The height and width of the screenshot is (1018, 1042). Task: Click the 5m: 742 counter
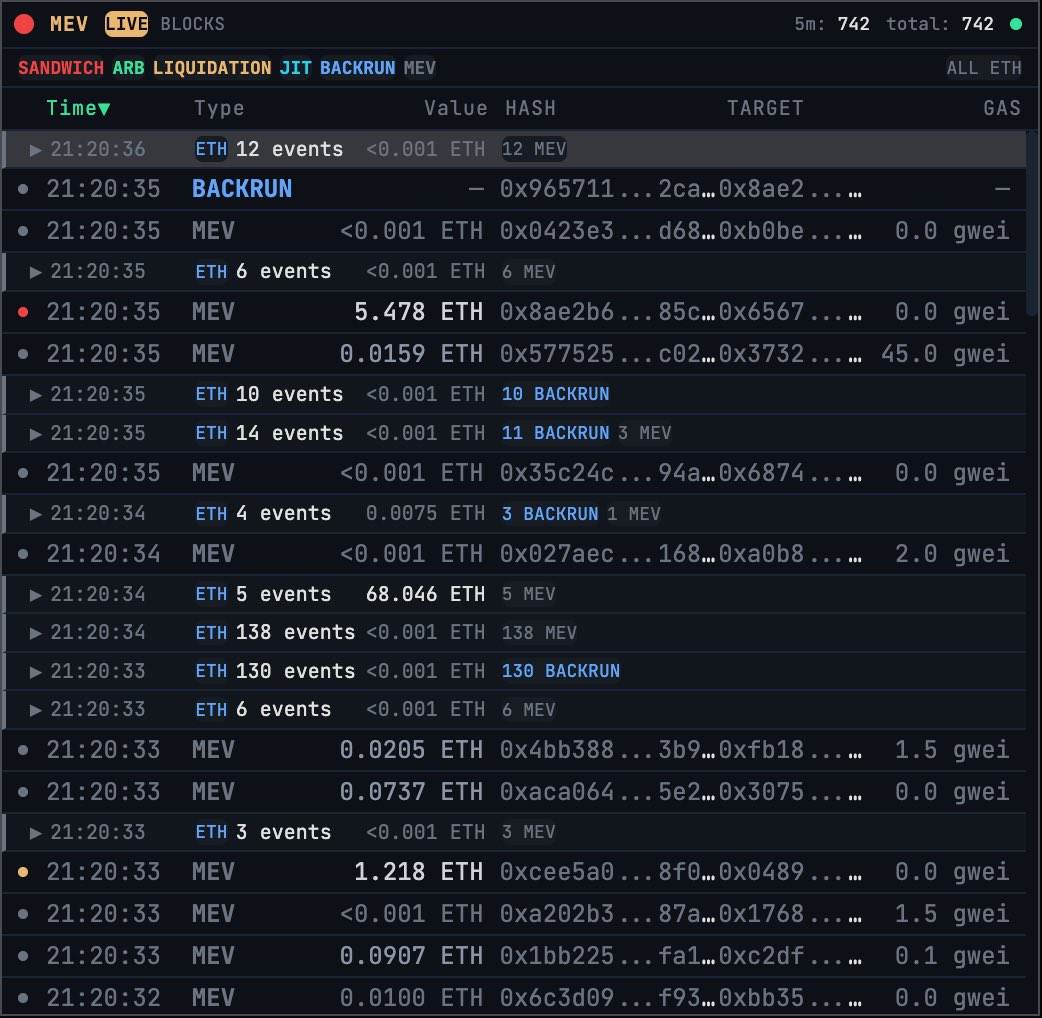[x=832, y=24]
